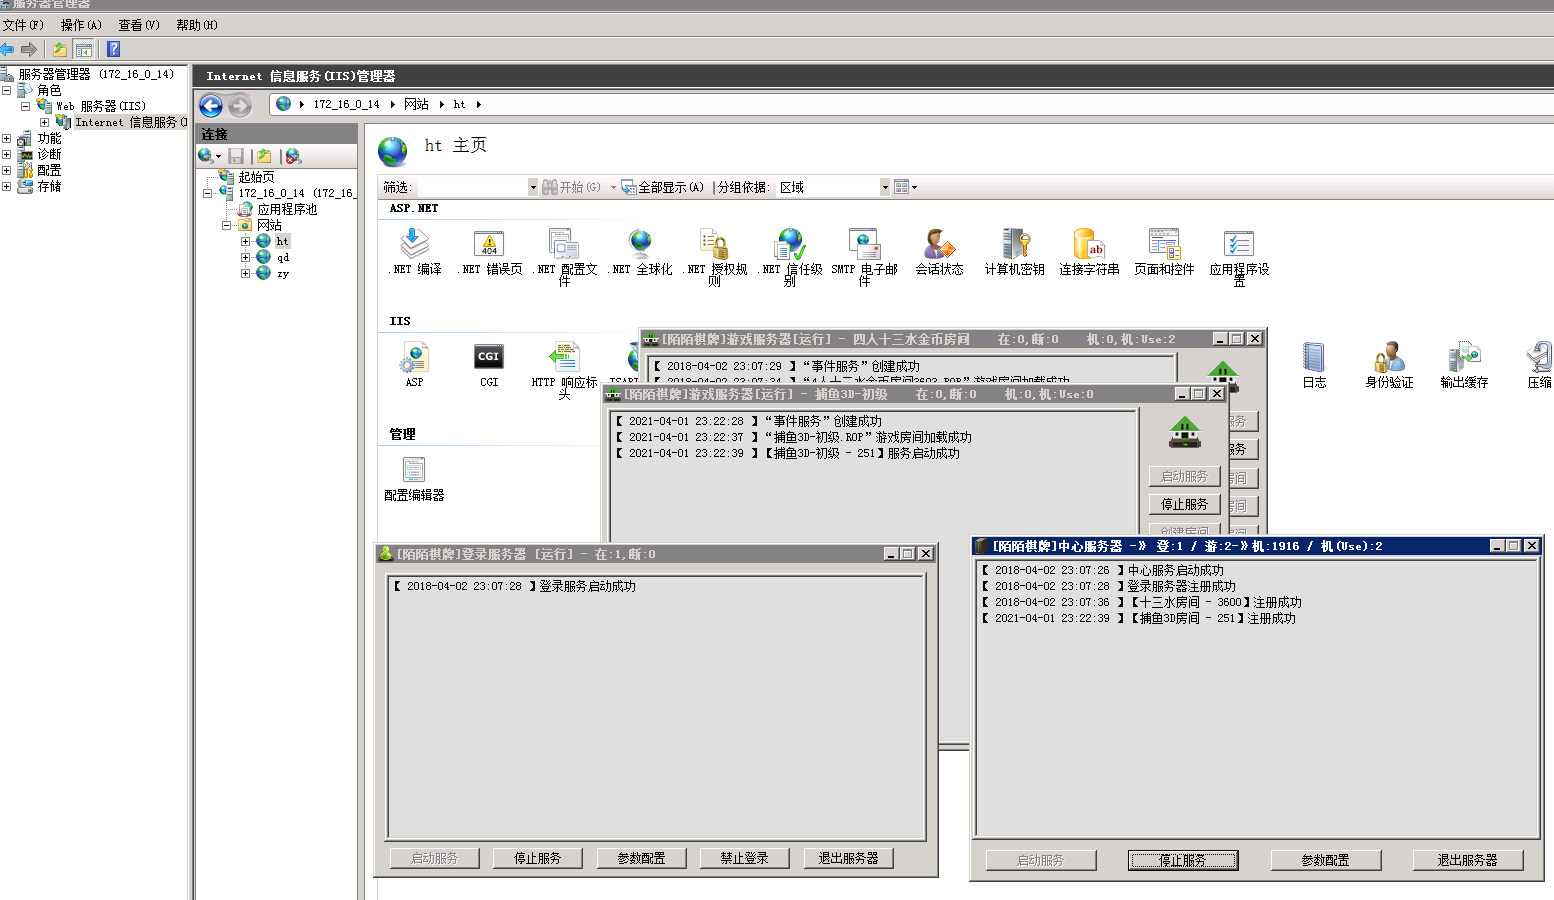The image size is (1554, 900).
Task: Open the .NET 编译 feature icon
Action: tap(414, 245)
